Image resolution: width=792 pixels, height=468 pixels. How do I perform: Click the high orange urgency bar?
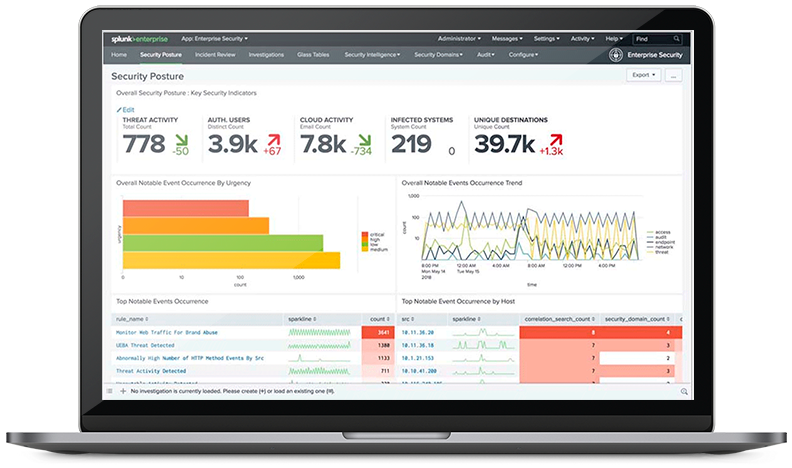(x=195, y=226)
